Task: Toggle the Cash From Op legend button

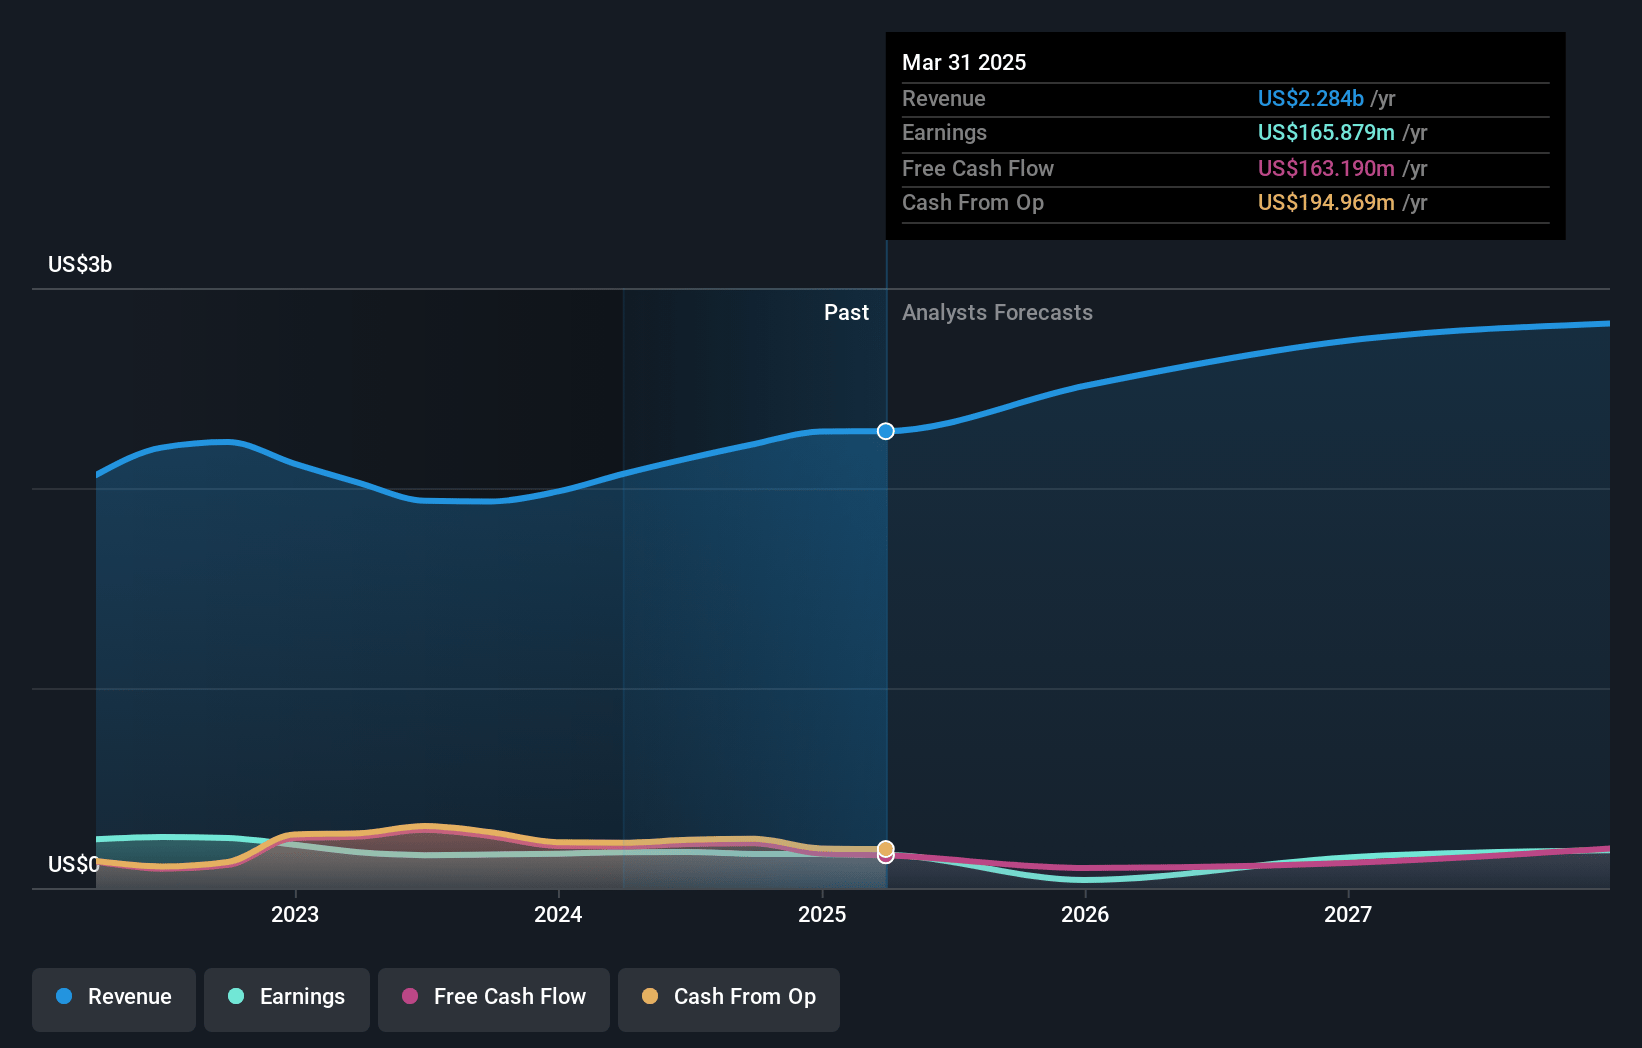Action: [x=729, y=999]
